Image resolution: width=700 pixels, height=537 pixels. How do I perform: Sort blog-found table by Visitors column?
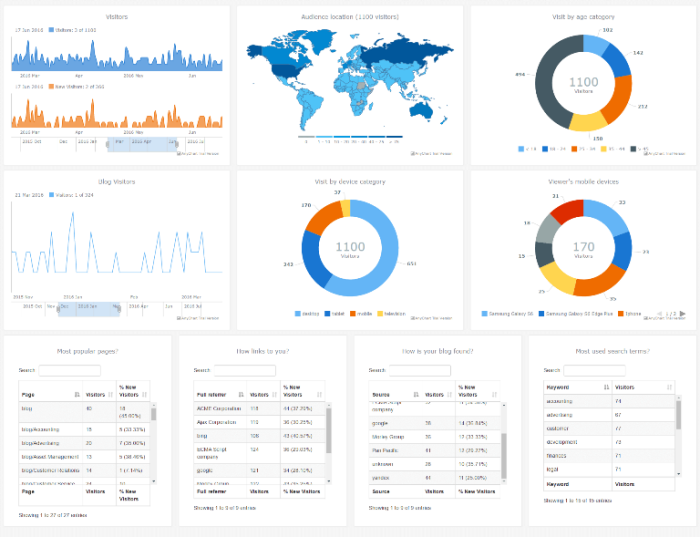coord(438,395)
